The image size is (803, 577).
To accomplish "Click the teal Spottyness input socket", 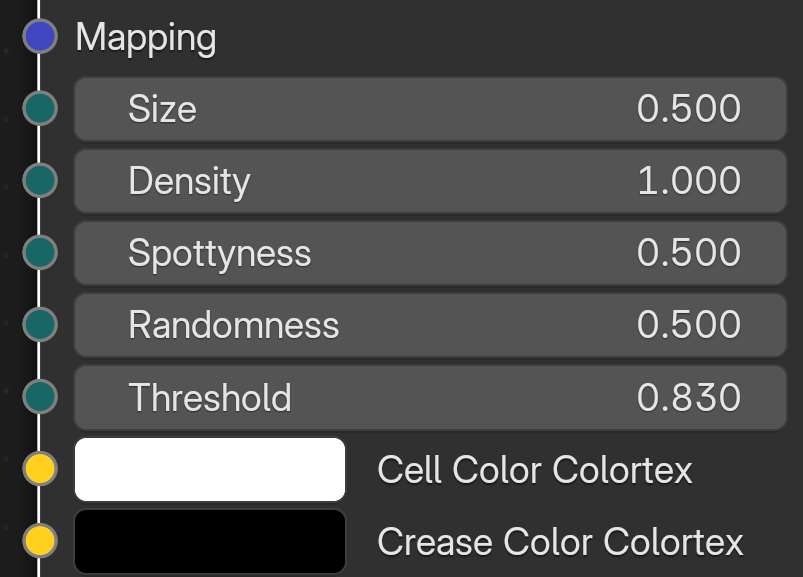I will 40,252.
